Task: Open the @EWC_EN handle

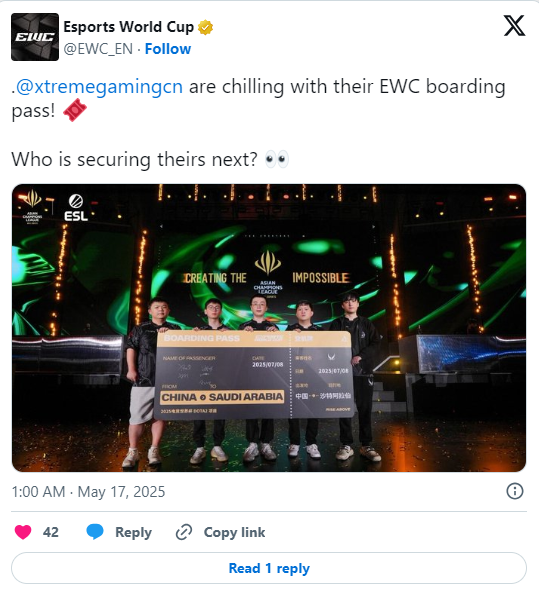Action: (x=98, y=49)
